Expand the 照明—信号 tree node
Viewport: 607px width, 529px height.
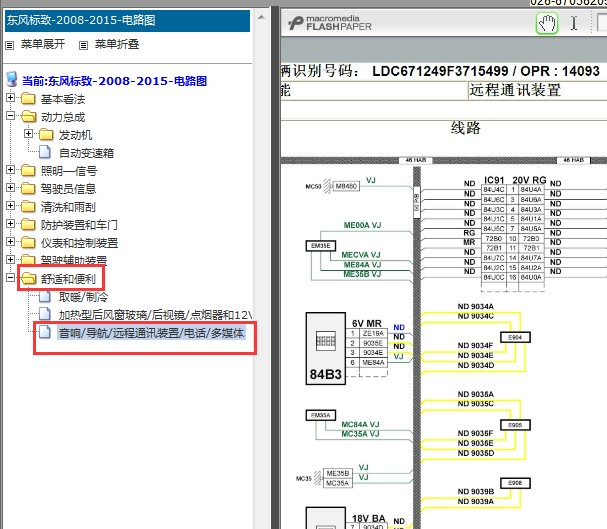[x=10, y=169]
